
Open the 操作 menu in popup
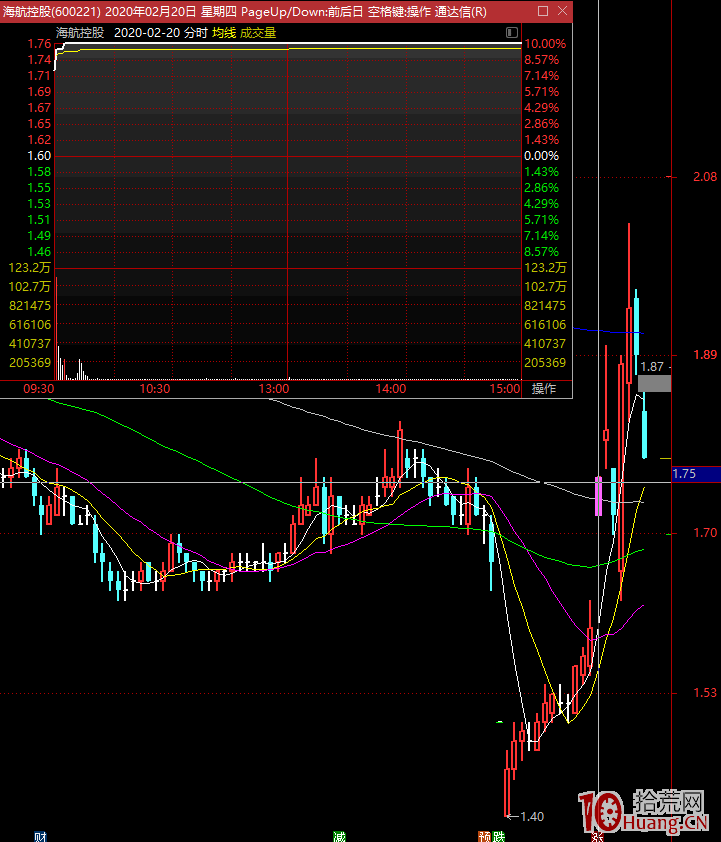pyautogui.click(x=544, y=388)
